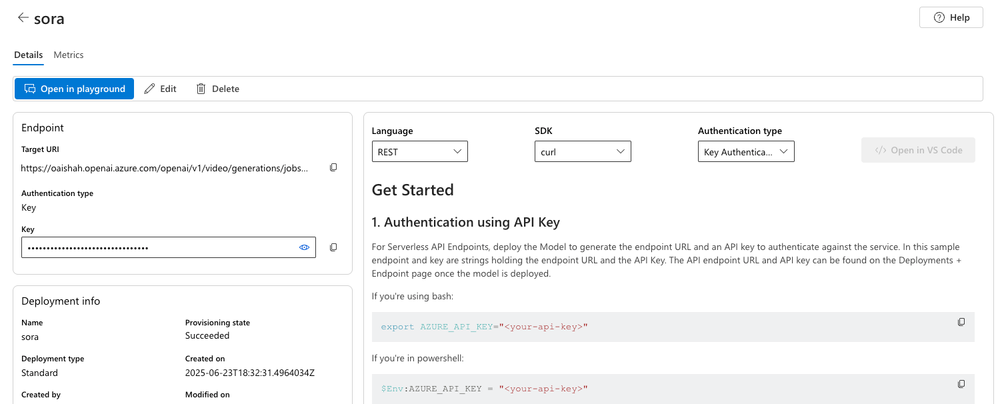Click the Deployment info heading

pos(60,301)
